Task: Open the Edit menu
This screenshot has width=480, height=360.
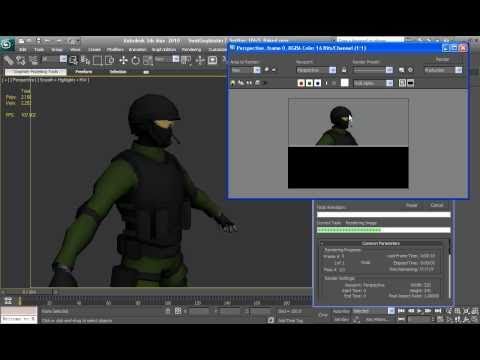Action: [22, 50]
